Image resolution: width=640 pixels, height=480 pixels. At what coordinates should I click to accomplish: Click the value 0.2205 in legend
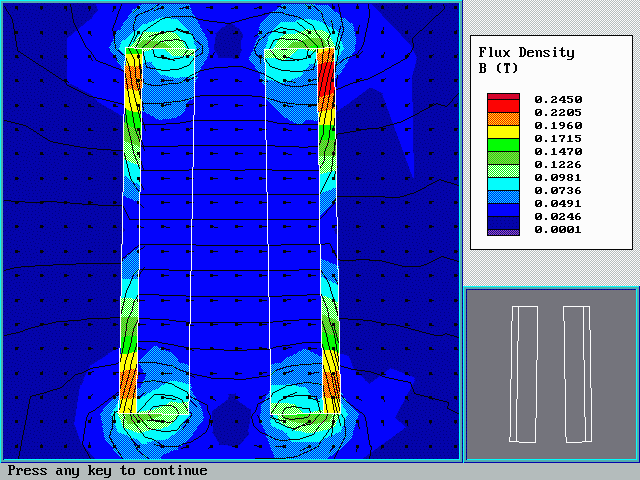558,113
